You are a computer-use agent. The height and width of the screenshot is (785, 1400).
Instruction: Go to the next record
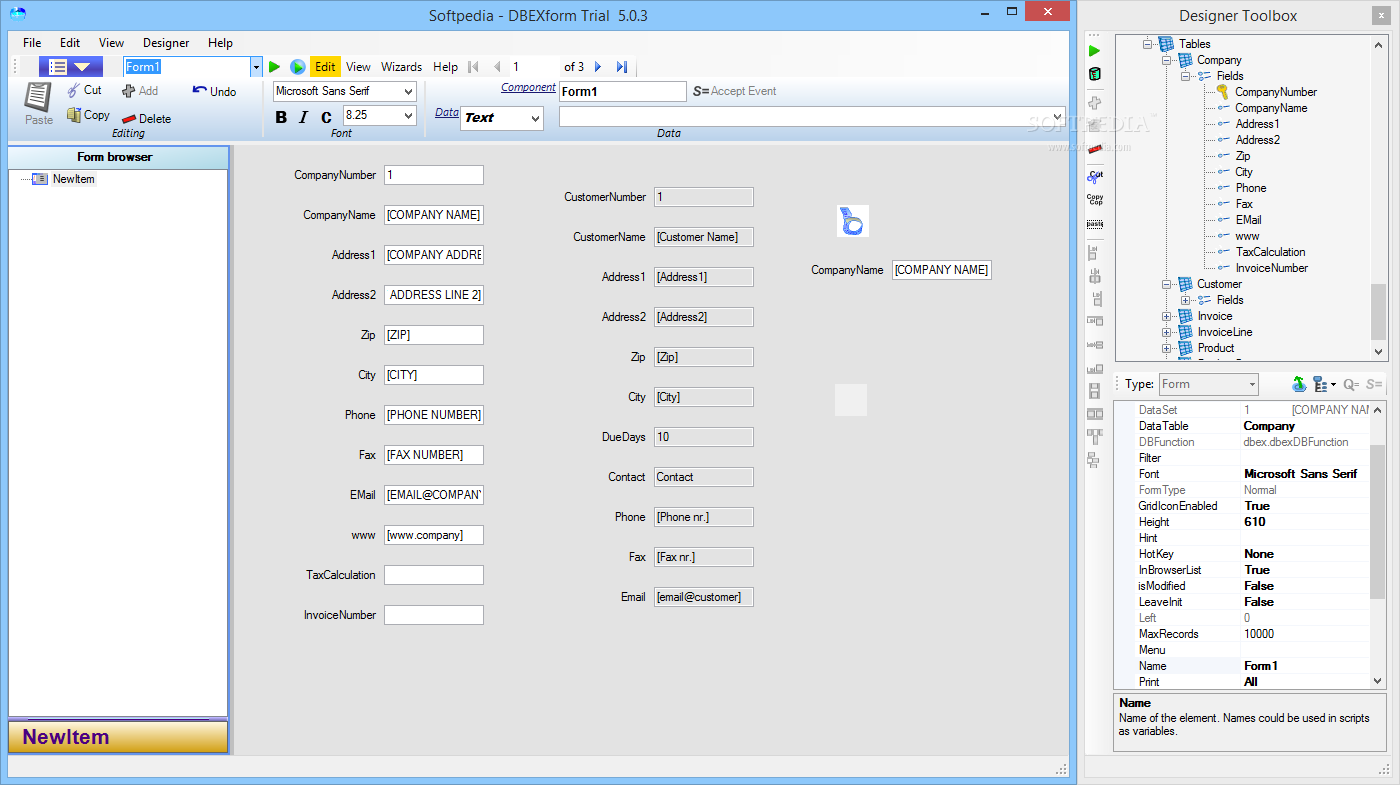click(x=598, y=67)
